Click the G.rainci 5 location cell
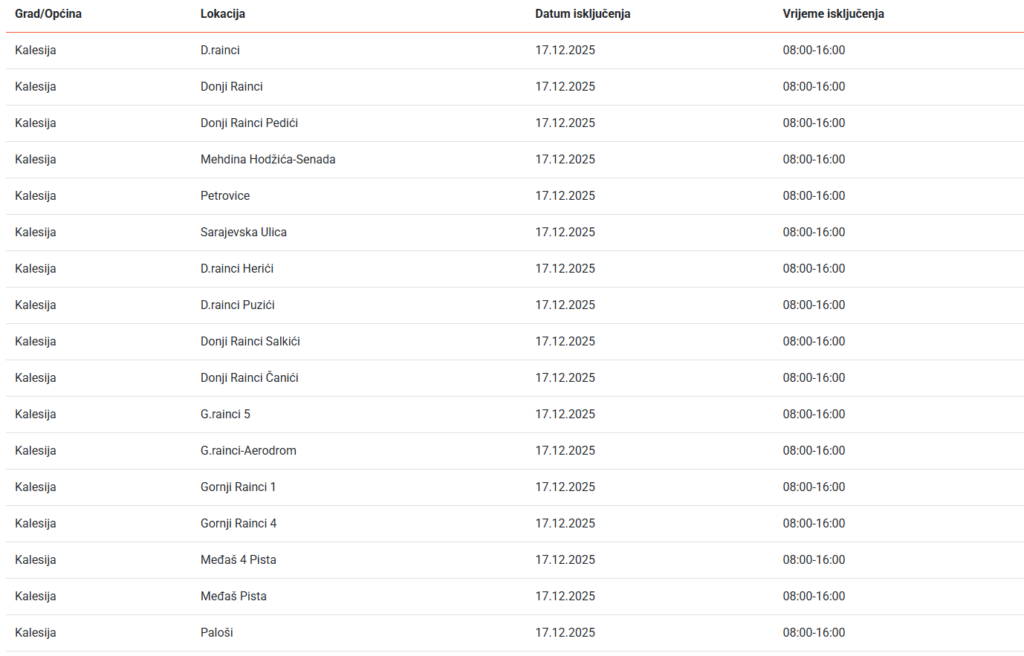Viewport: 1024px width, 656px height. 225,414
